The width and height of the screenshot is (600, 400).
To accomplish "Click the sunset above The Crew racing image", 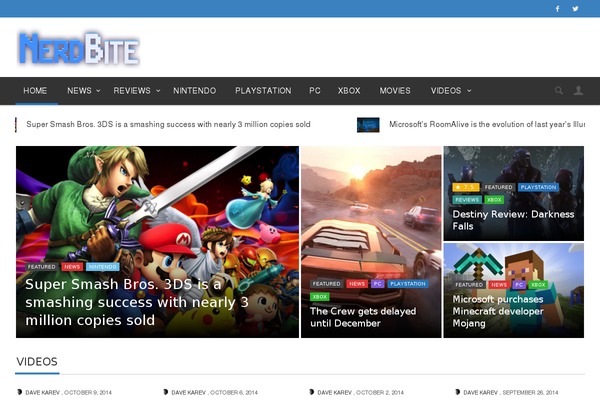I will (x=358, y=171).
